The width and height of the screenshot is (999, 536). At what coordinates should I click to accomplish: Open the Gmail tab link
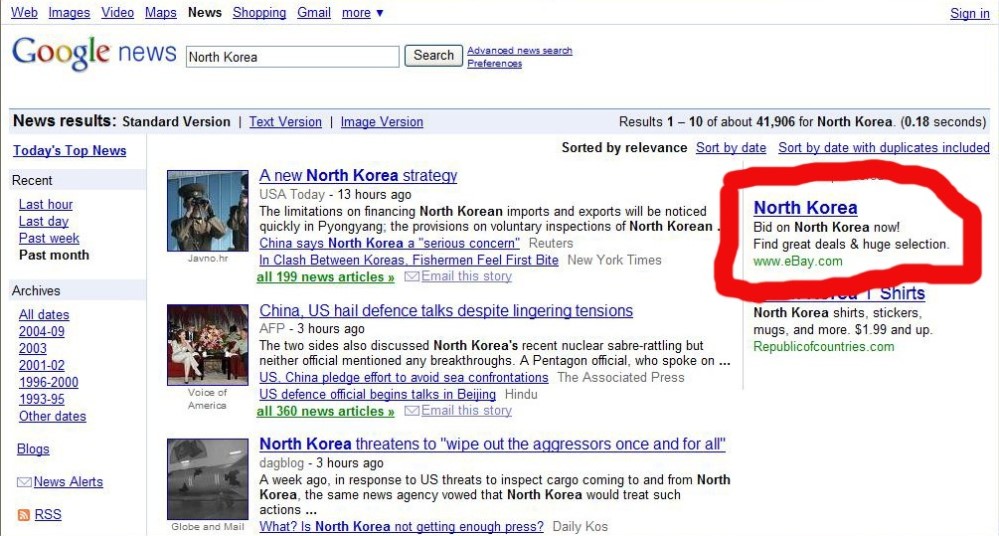point(314,13)
